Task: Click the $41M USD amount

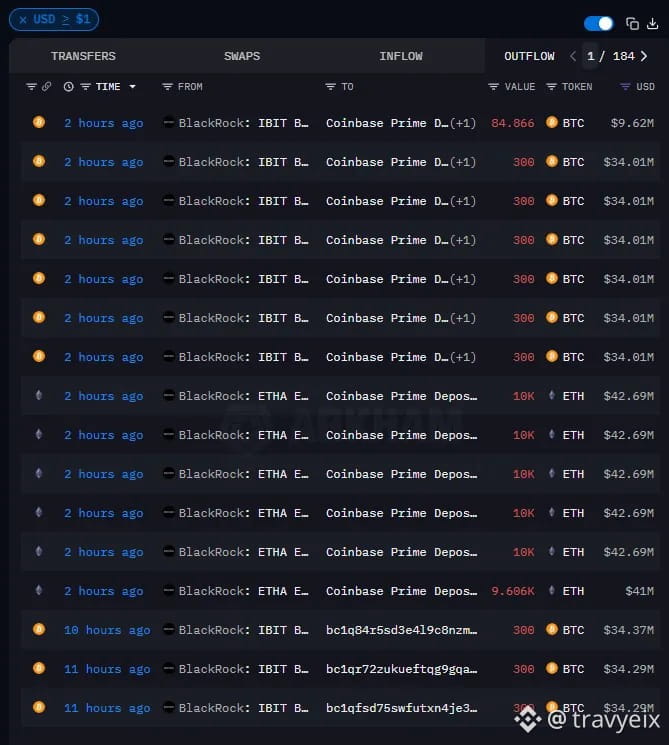Action: pyautogui.click(x=640, y=591)
